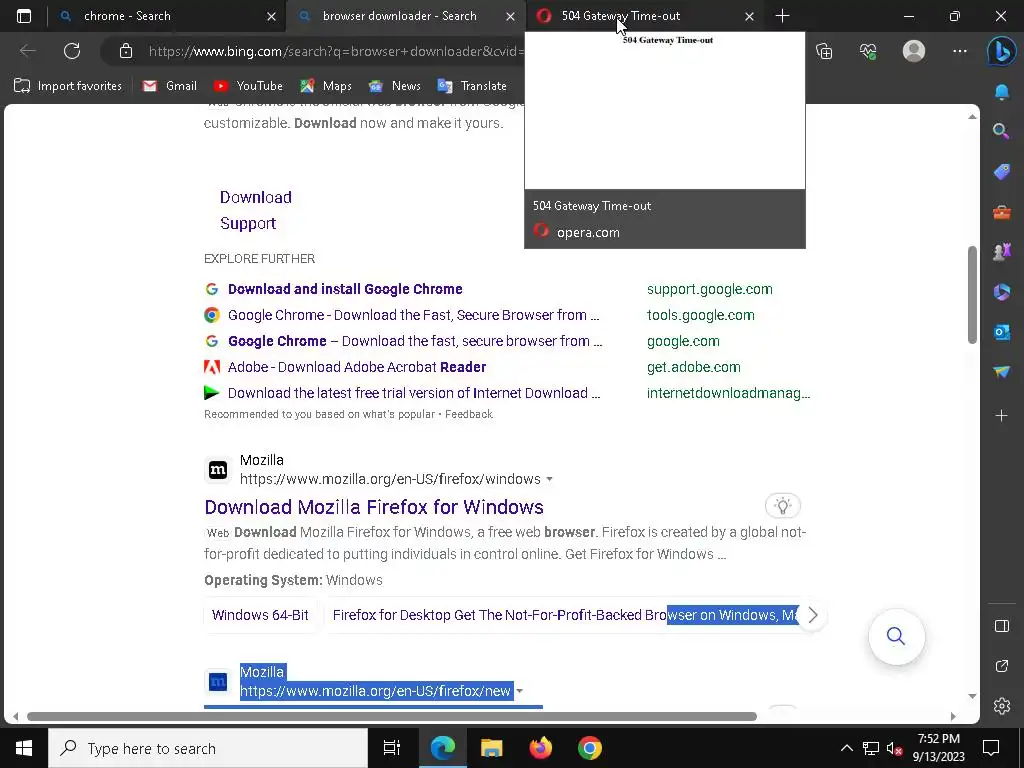This screenshot has width=1024, height=768.
Task: Close the chrome - Search tab
Action: [272, 16]
